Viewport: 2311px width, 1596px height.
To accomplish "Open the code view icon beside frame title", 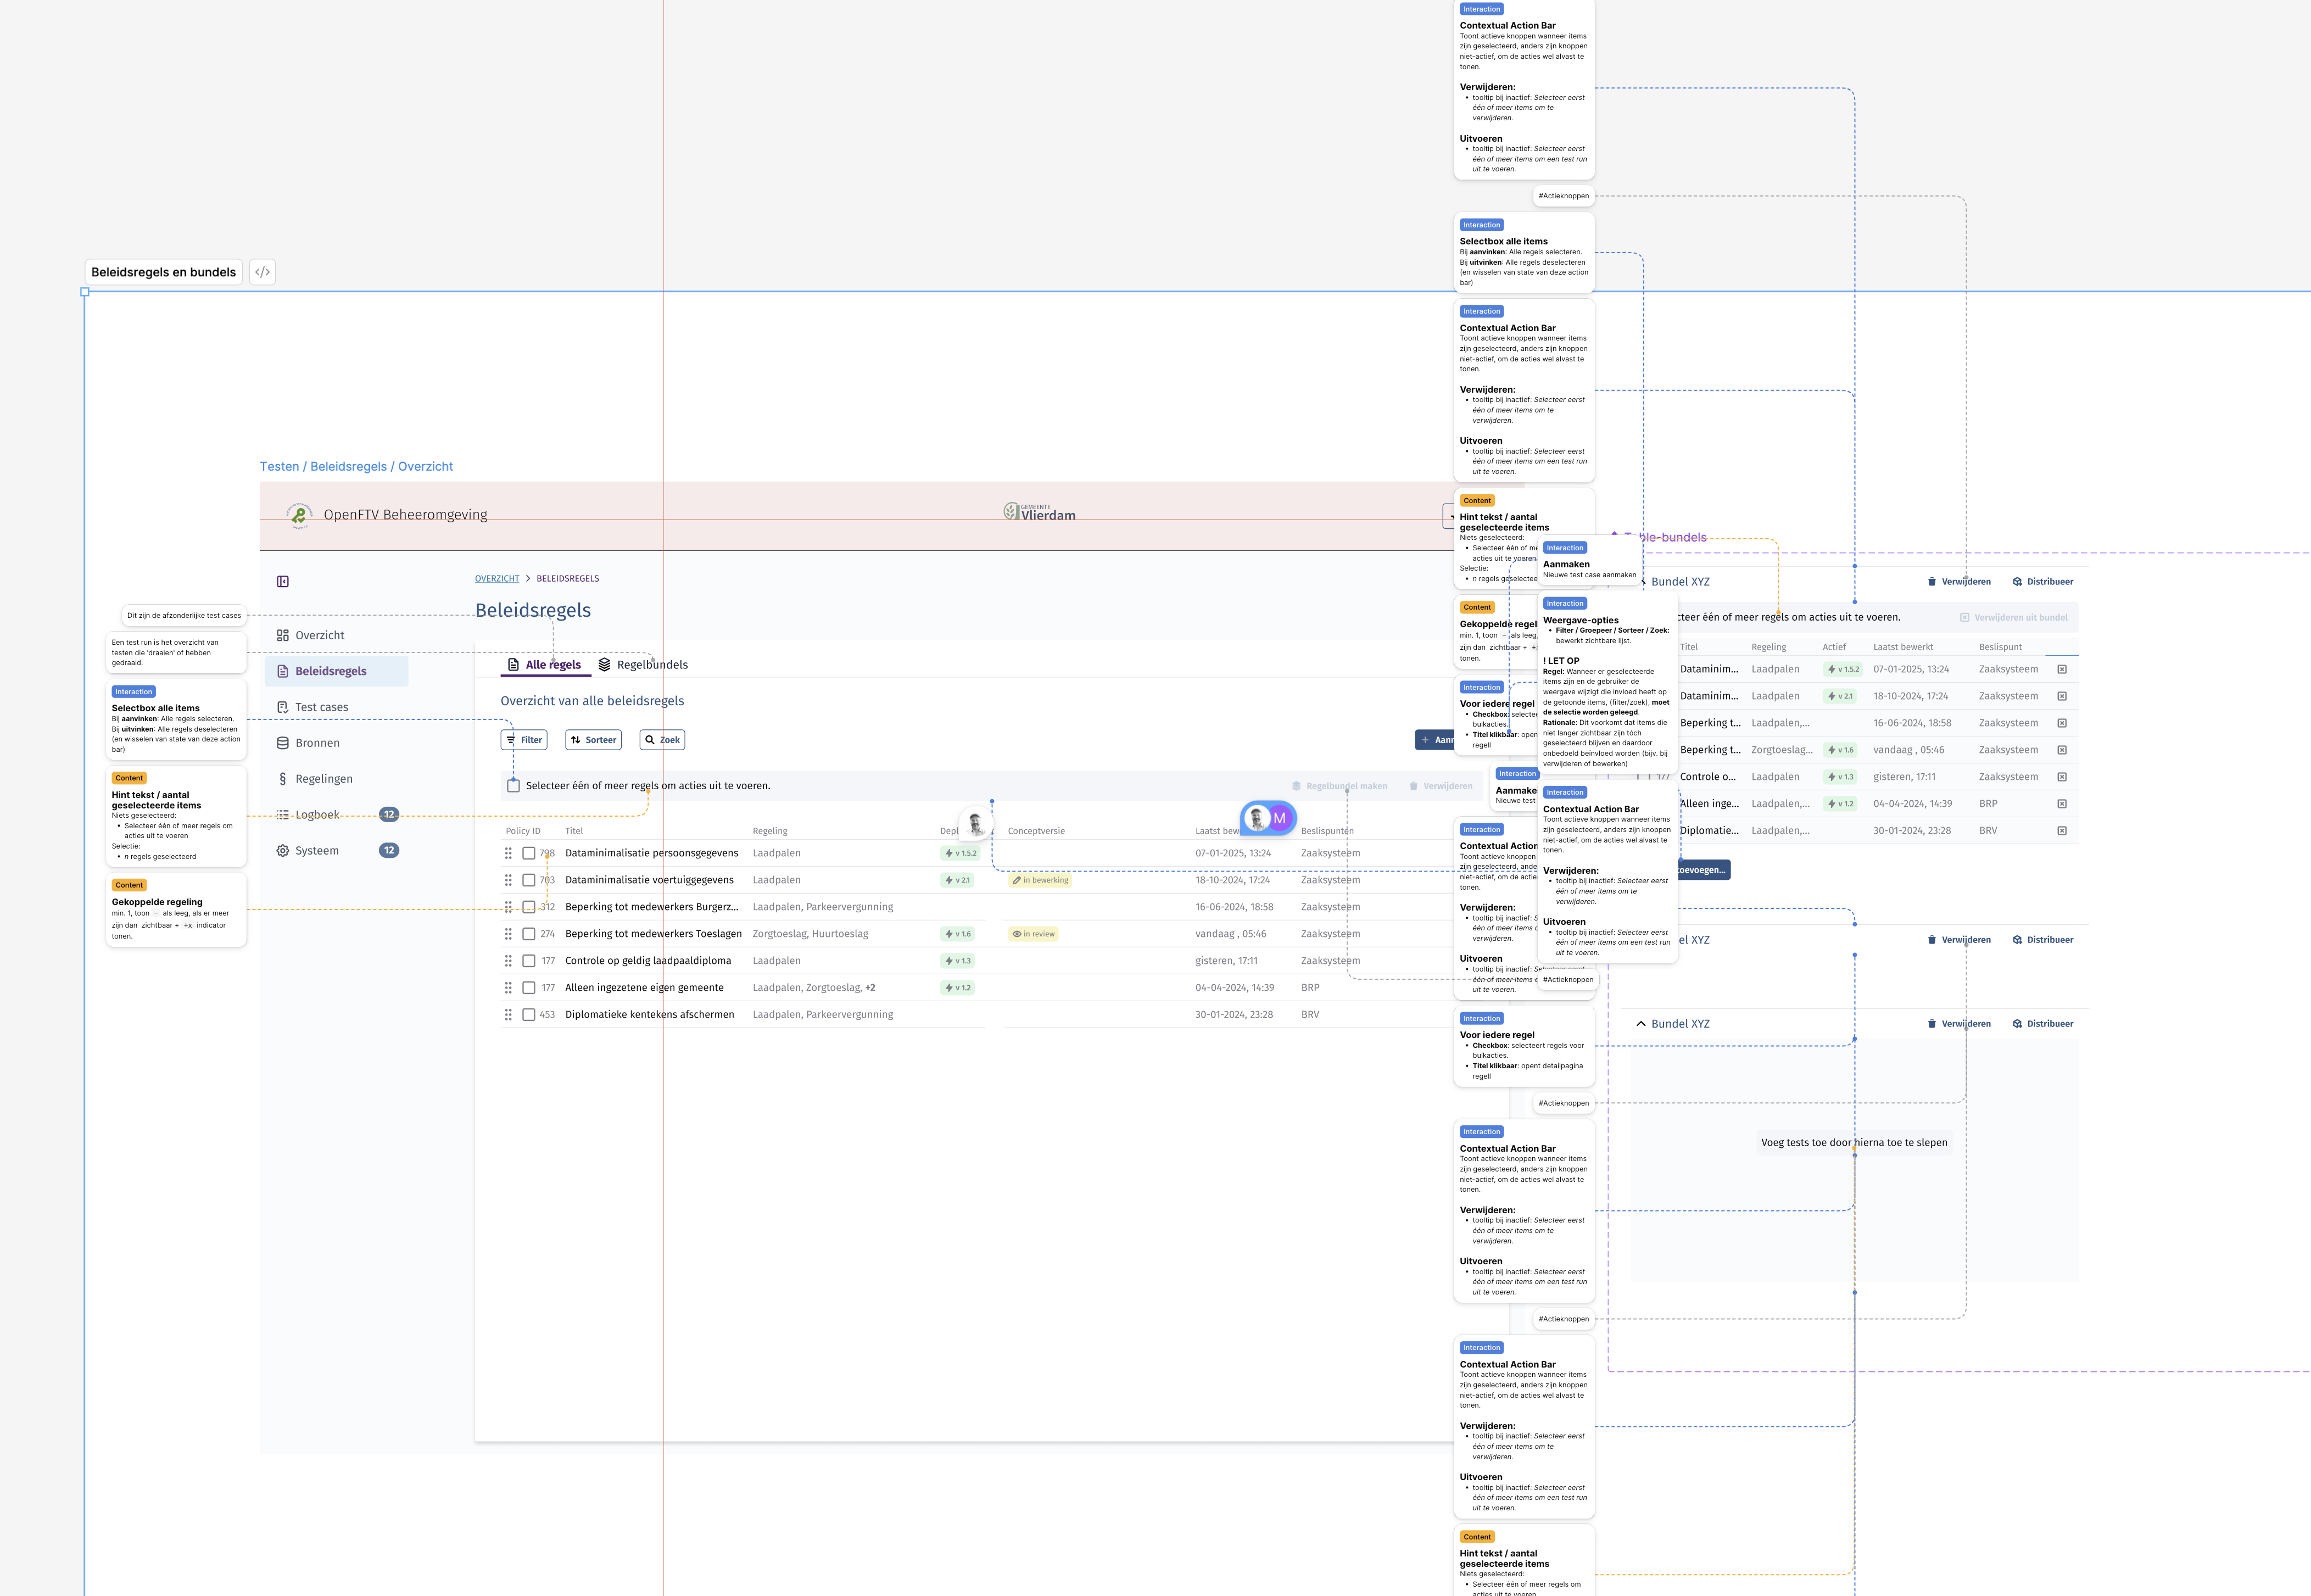I will coord(262,272).
